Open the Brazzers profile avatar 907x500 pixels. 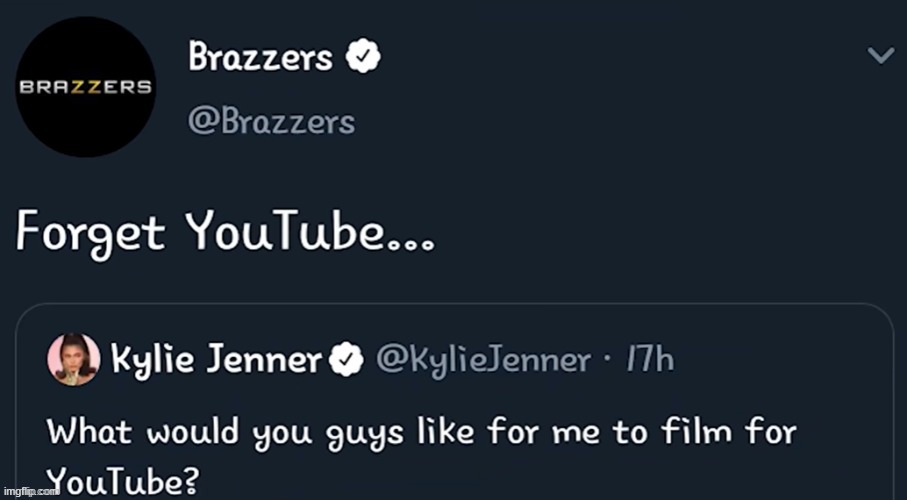(x=86, y=86)
